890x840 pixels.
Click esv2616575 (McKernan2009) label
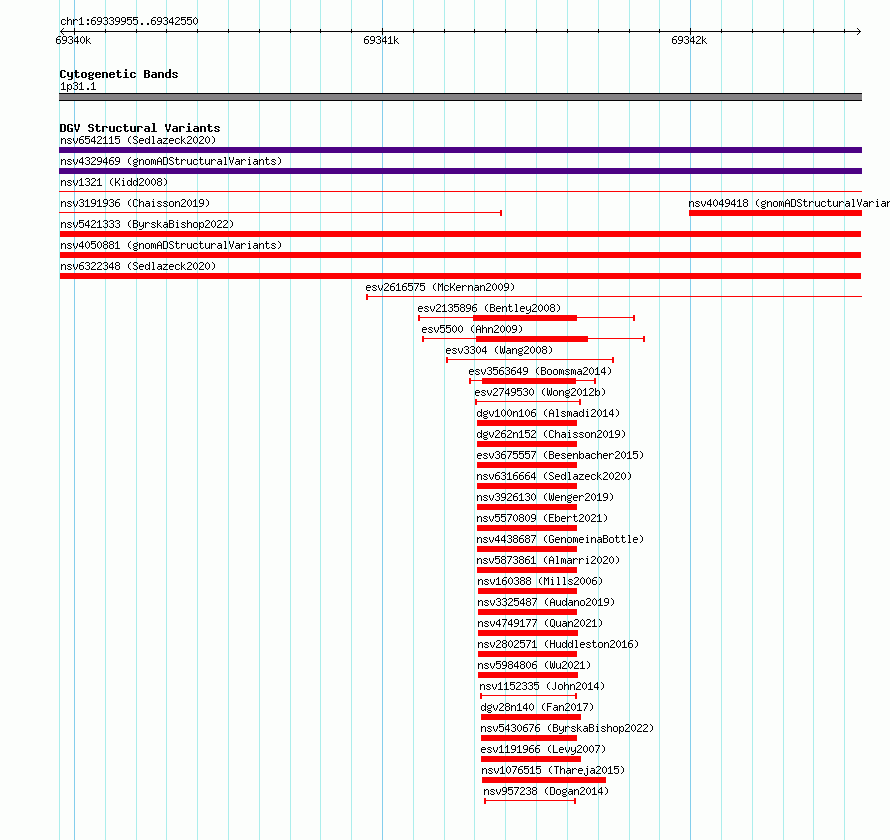[440, 287]
